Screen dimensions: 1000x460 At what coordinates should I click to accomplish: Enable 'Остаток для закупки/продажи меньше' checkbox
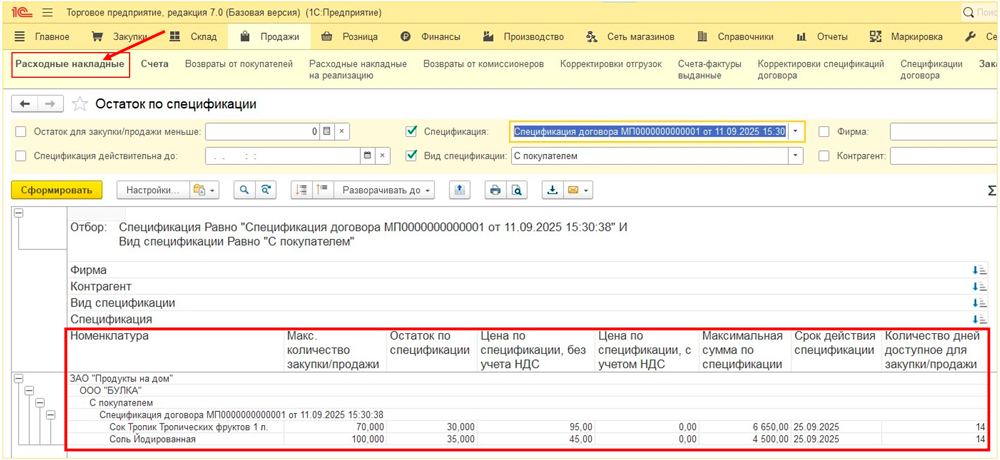21,132
